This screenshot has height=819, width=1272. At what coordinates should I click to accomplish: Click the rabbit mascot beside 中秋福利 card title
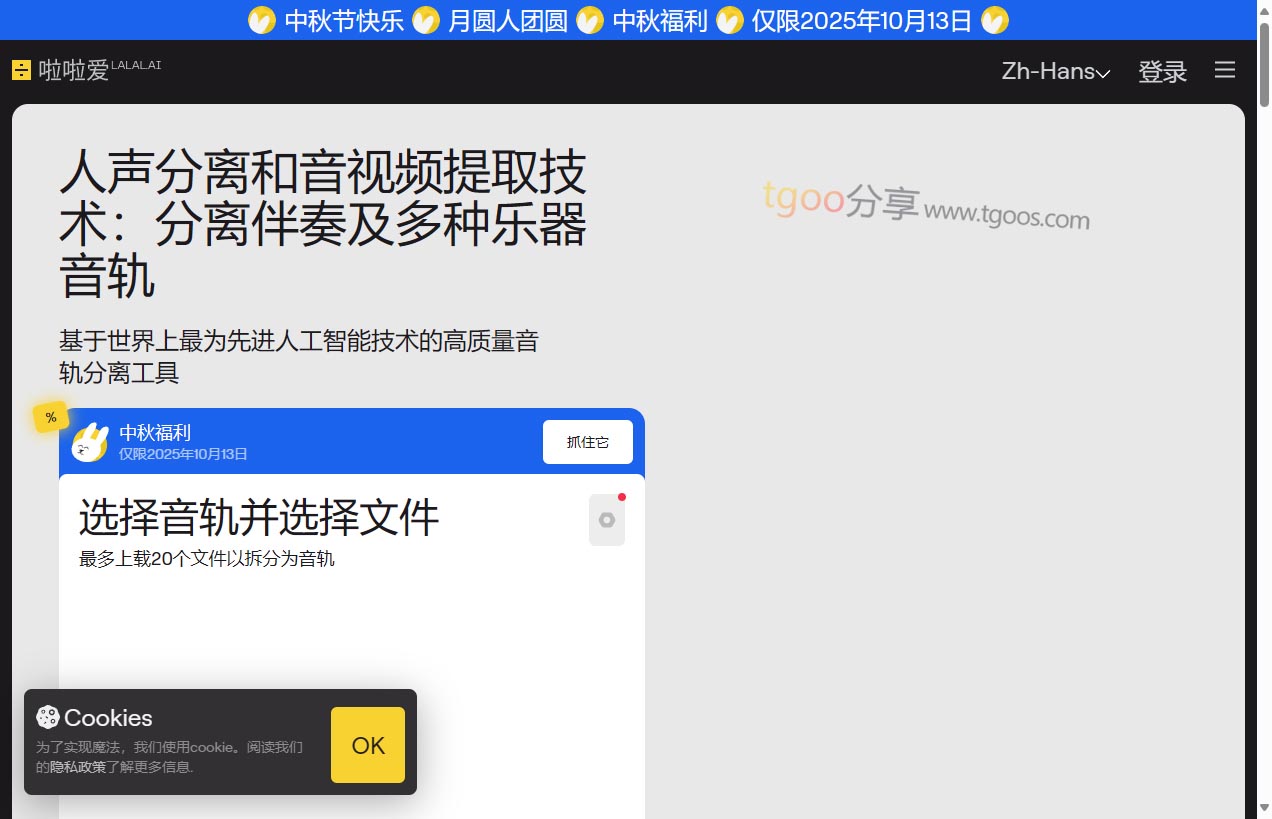click(89, 442)
